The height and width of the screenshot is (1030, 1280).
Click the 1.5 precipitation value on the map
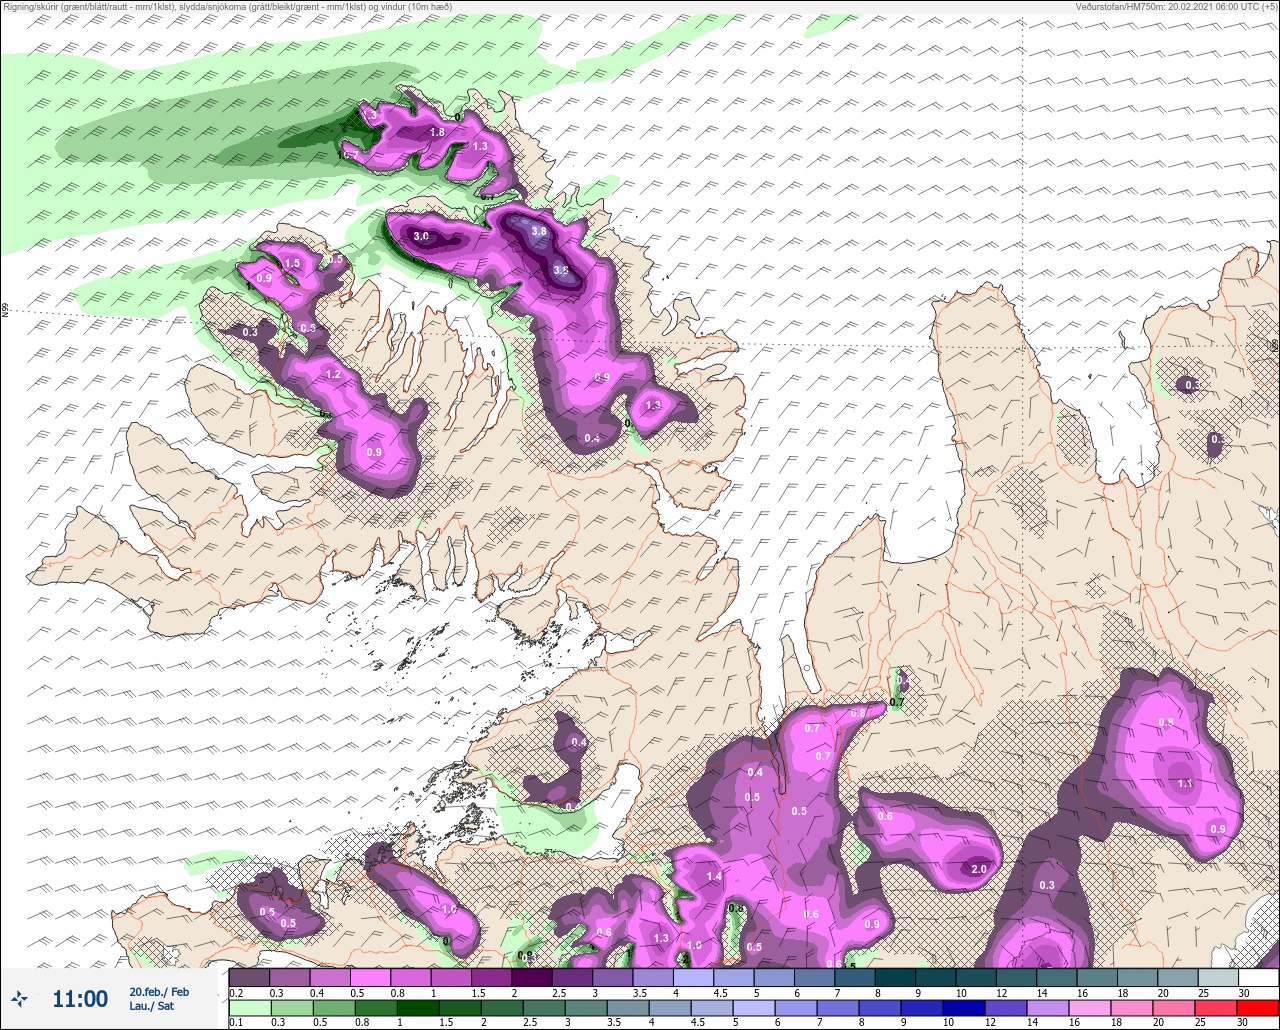click(292, 263)
